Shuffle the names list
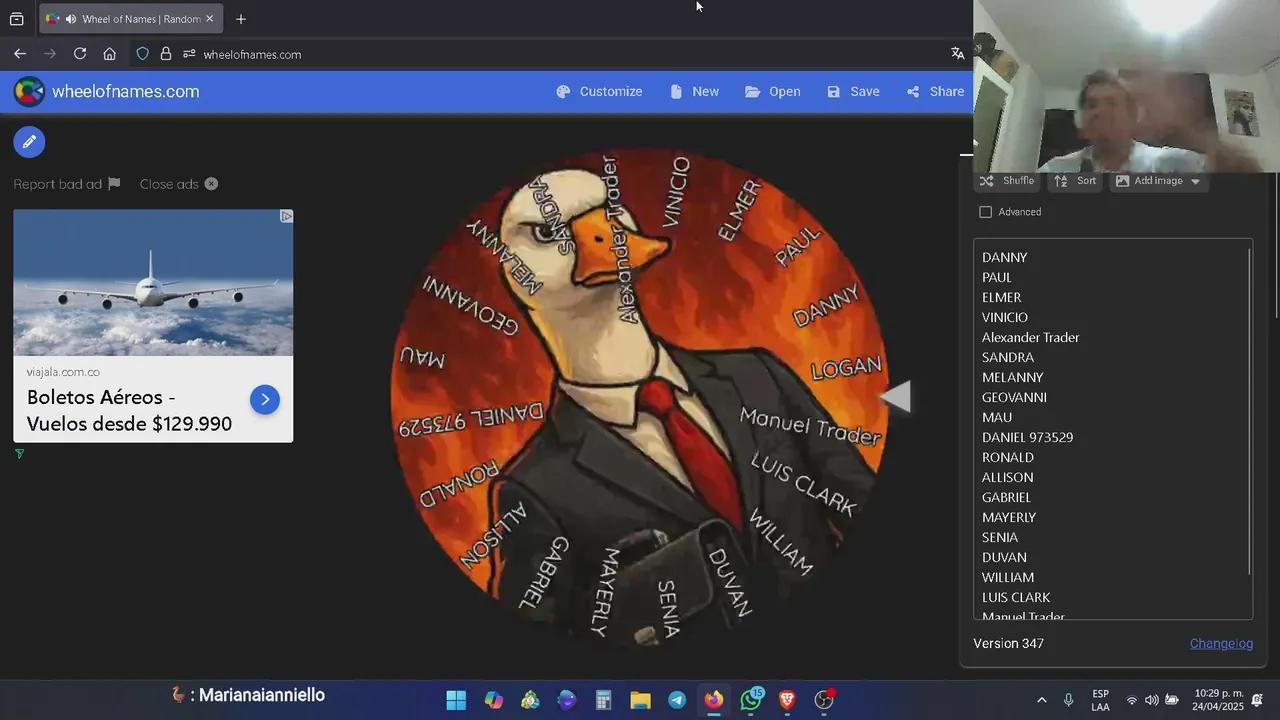 (1007, 181)
